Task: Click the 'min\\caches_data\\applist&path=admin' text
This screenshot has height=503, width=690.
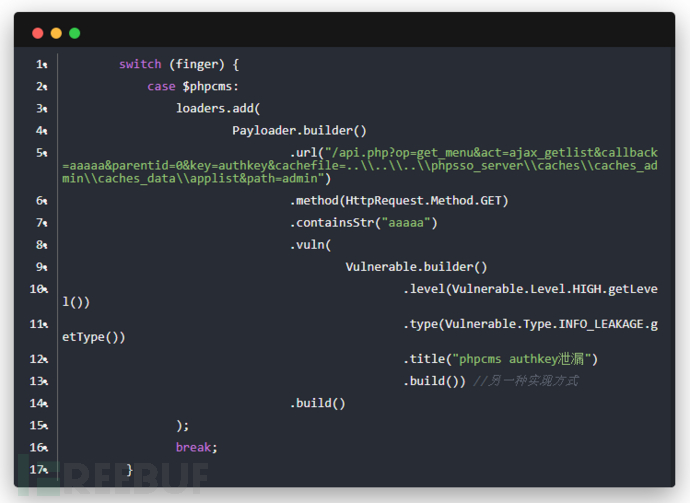Action: [190, 178]
